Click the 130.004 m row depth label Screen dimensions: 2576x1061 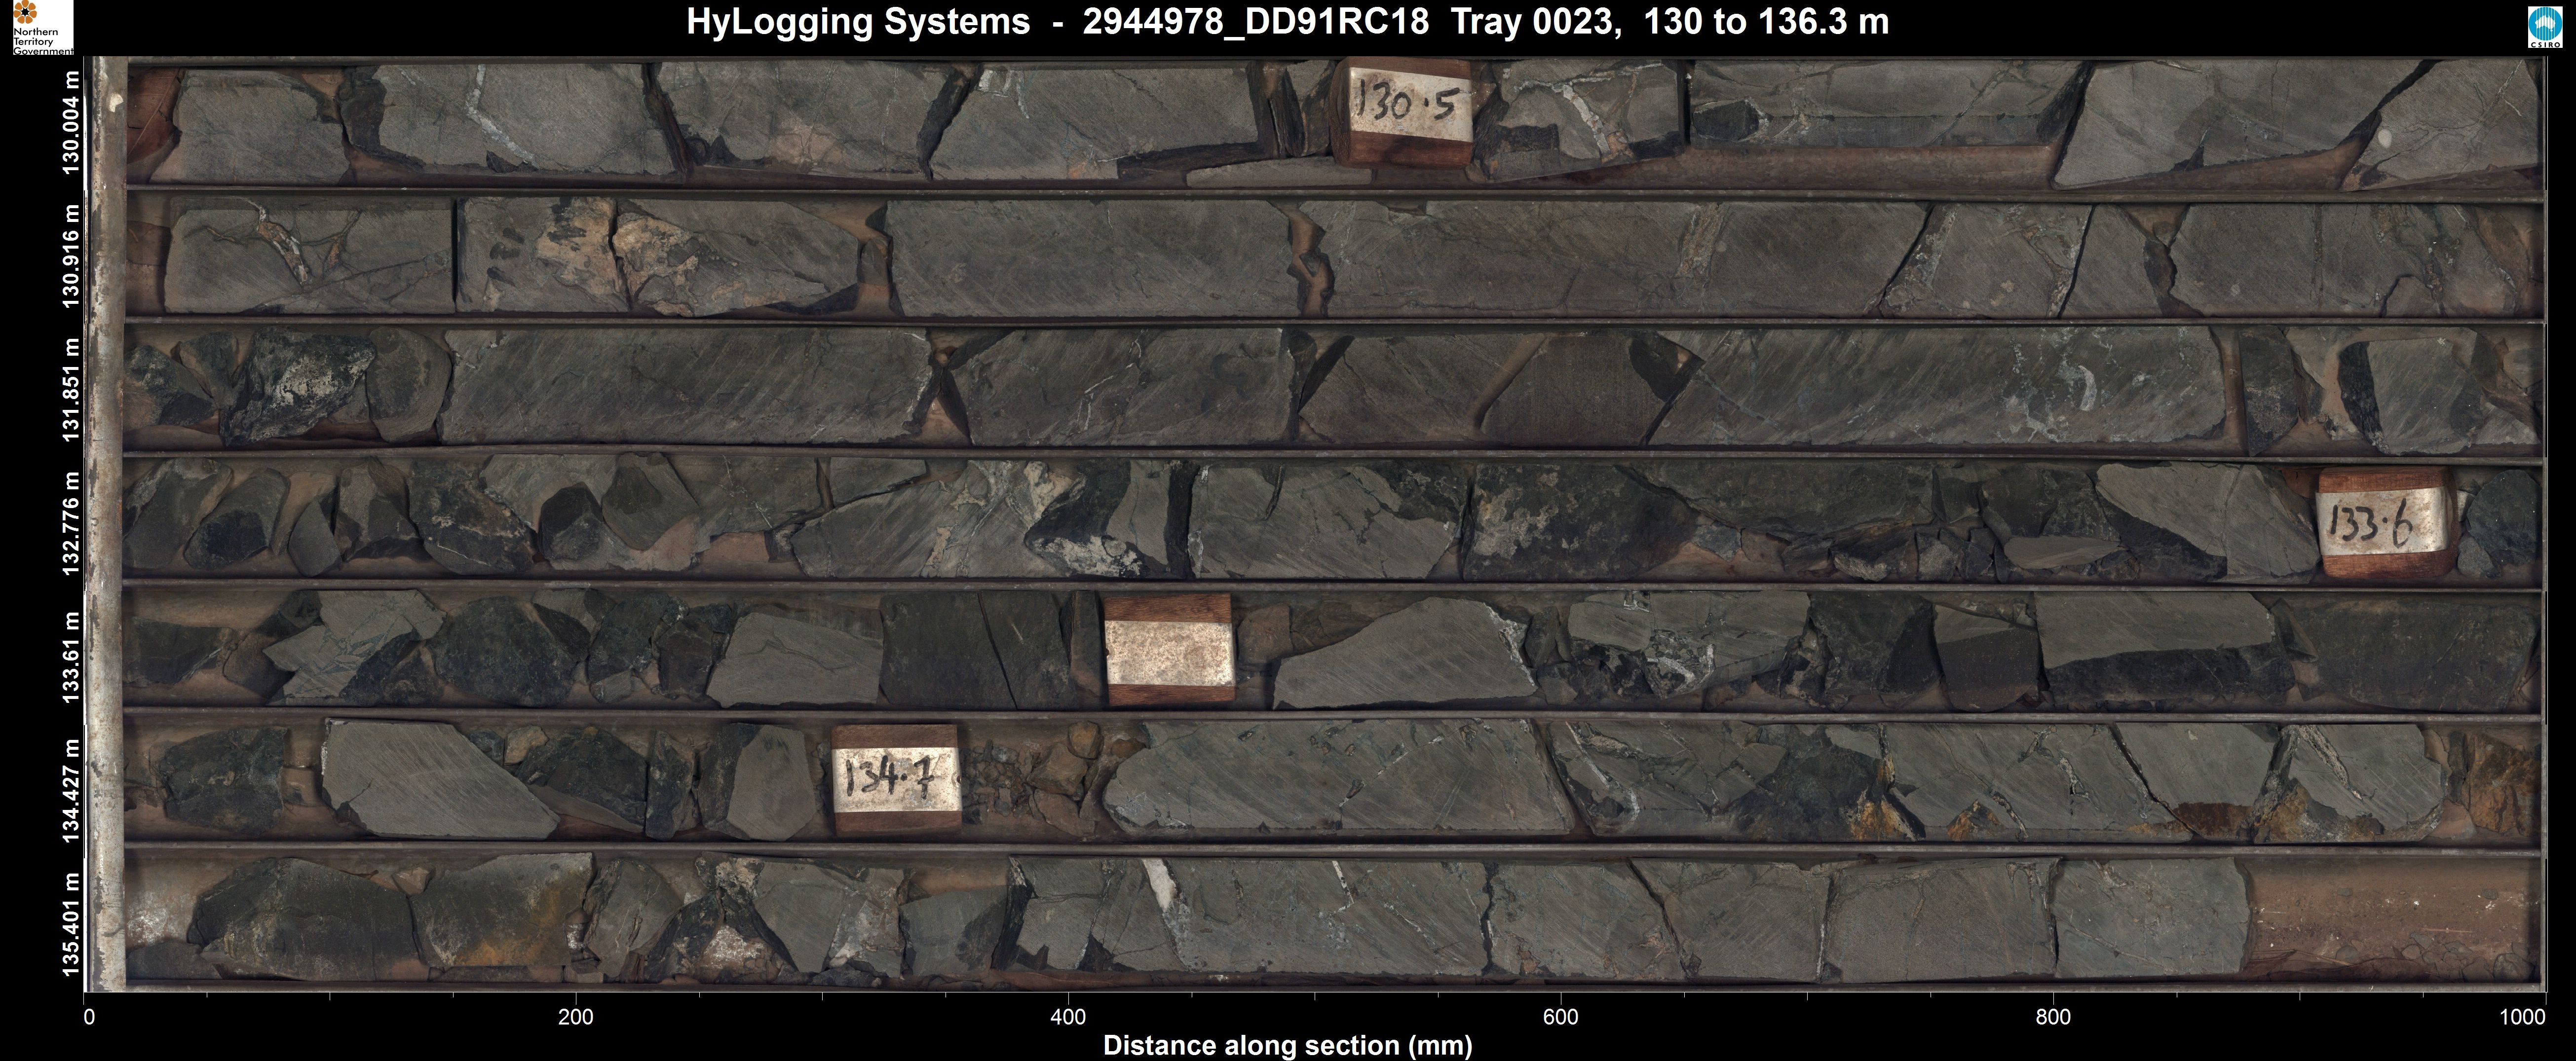[x=71, y=122]
